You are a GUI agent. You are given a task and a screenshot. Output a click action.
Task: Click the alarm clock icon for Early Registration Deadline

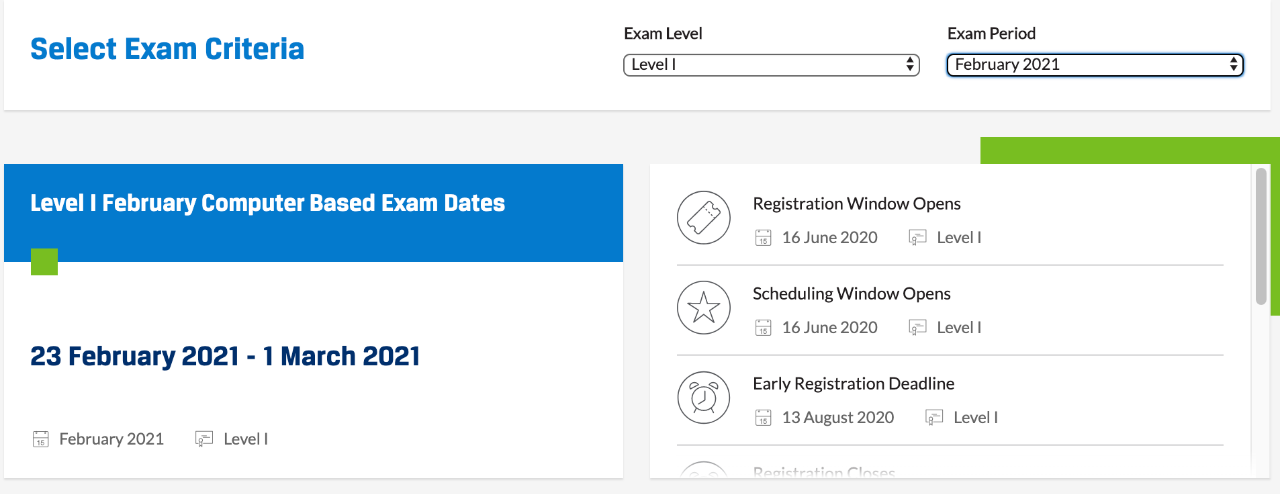pos(704,398)
